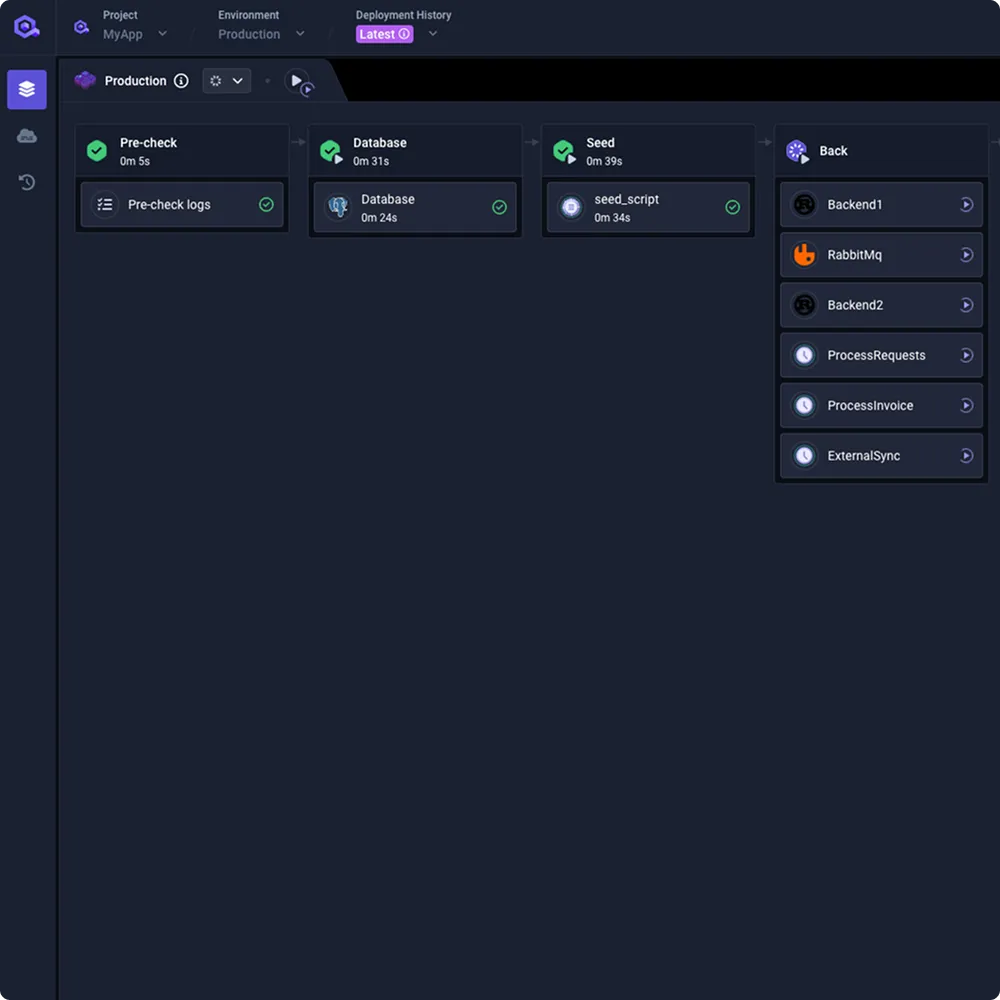Click the Latest deployment badge
Image resolution: width=1000 pixels, height=1000 pixels.
[x=385, y=34]
